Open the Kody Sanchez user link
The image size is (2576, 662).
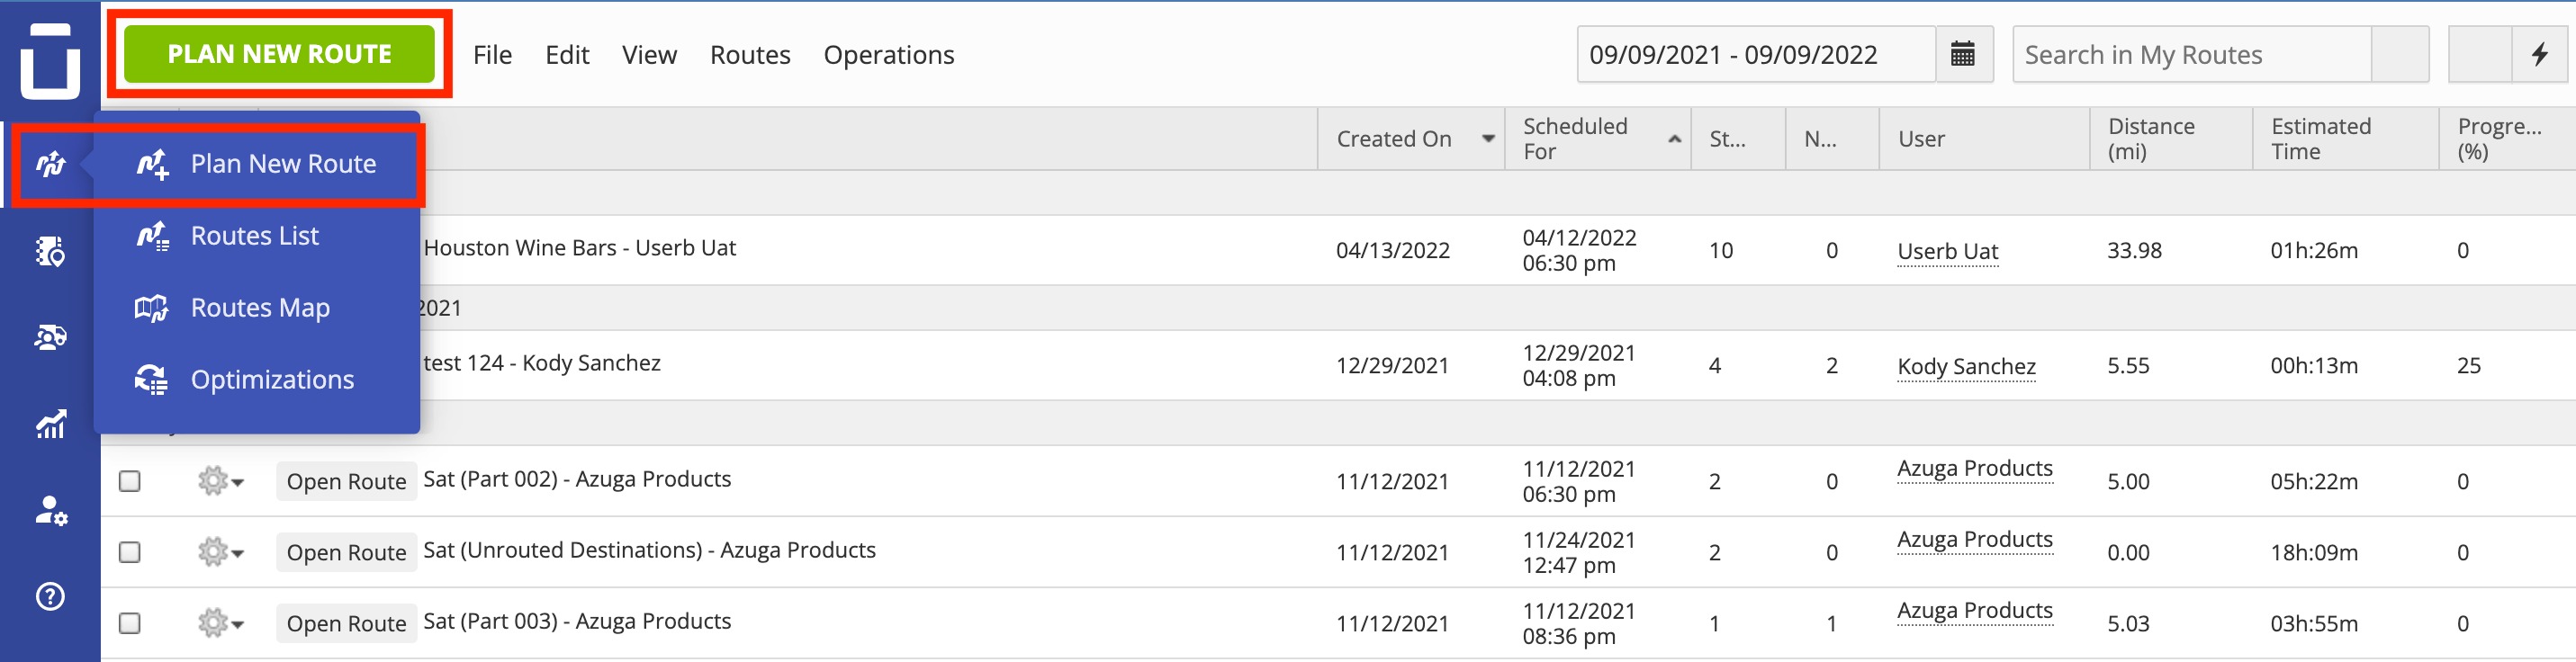click(x=1966, y=366)
